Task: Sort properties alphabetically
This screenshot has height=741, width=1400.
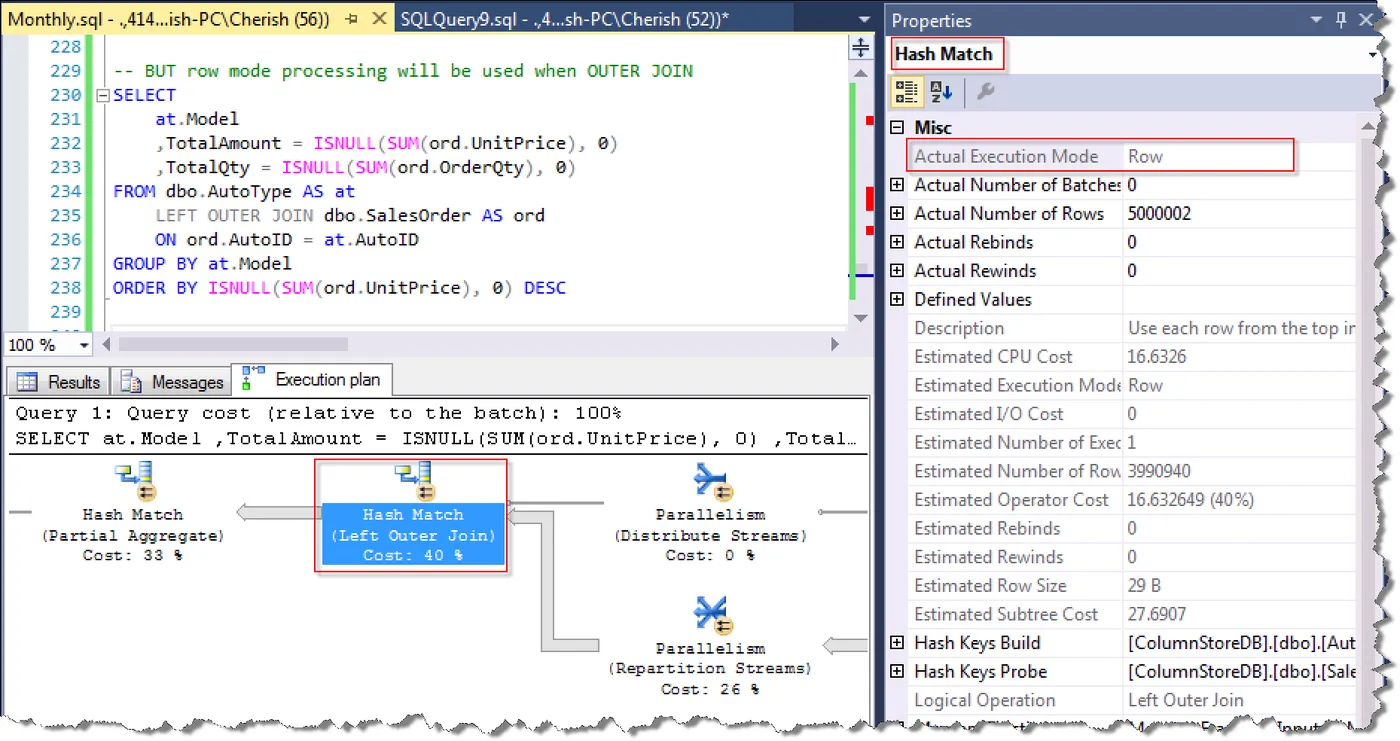Action: click(x=941, y=92)
